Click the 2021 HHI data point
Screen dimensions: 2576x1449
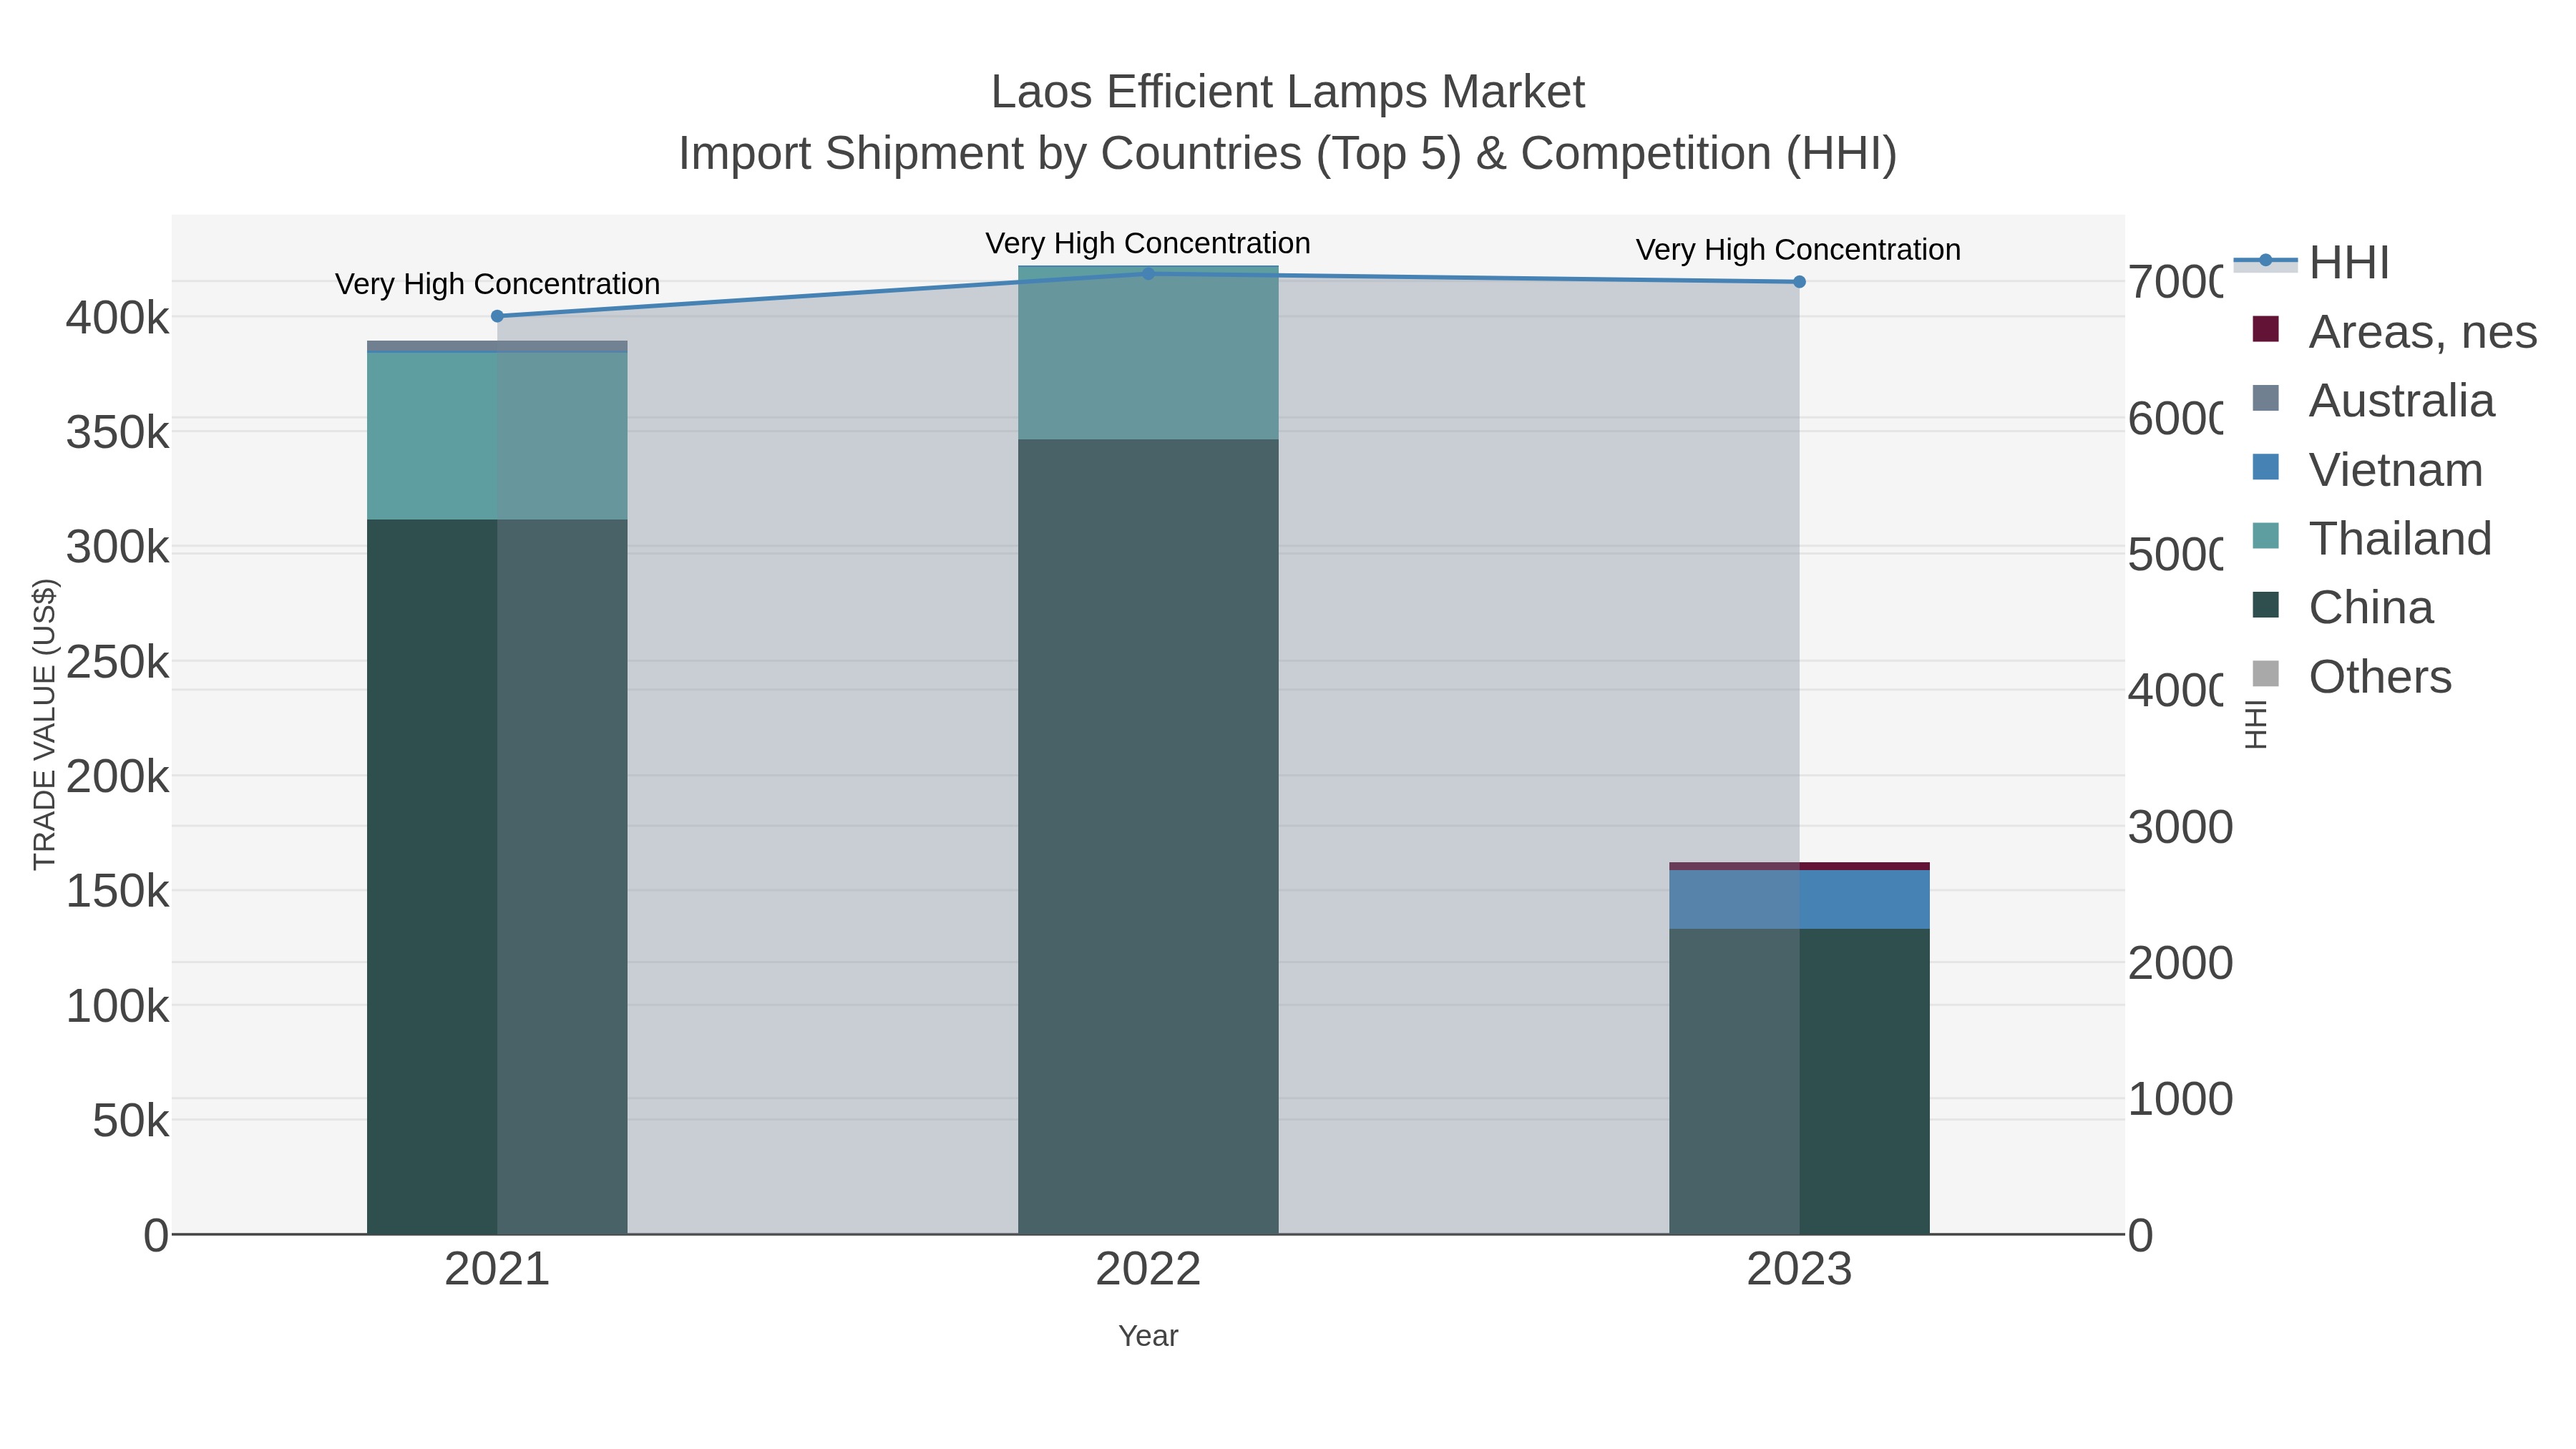[497, 316]
